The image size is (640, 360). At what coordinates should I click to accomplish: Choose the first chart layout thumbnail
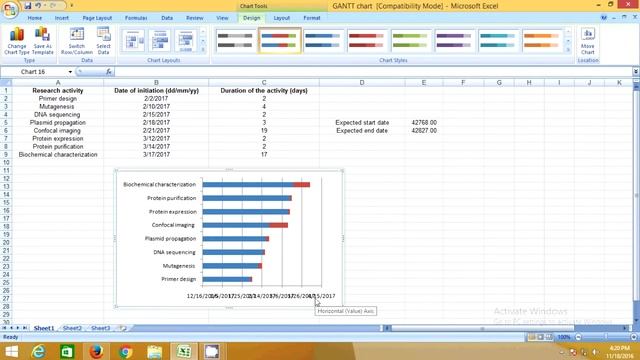click(133, 41)
